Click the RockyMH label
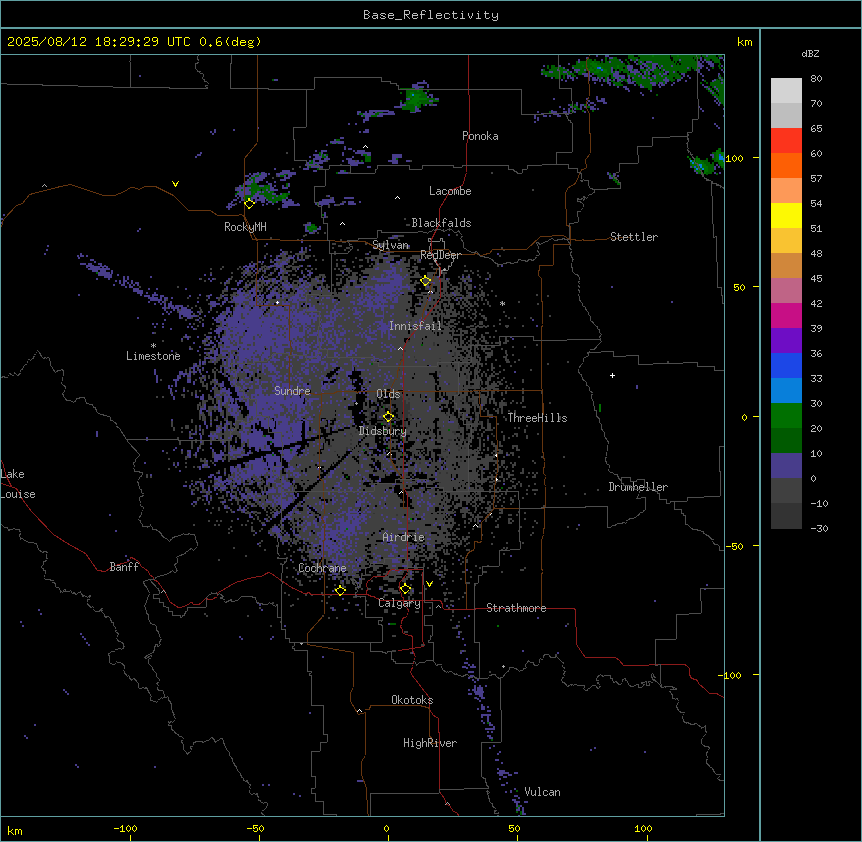 pyautogui.click(x=245, y=227)
